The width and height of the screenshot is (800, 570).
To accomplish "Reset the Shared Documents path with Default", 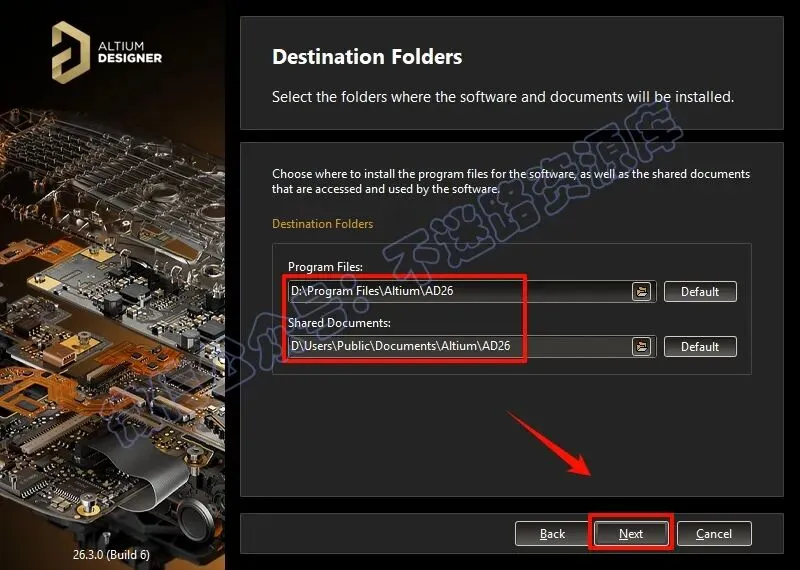I will click(x=700, y=346).
